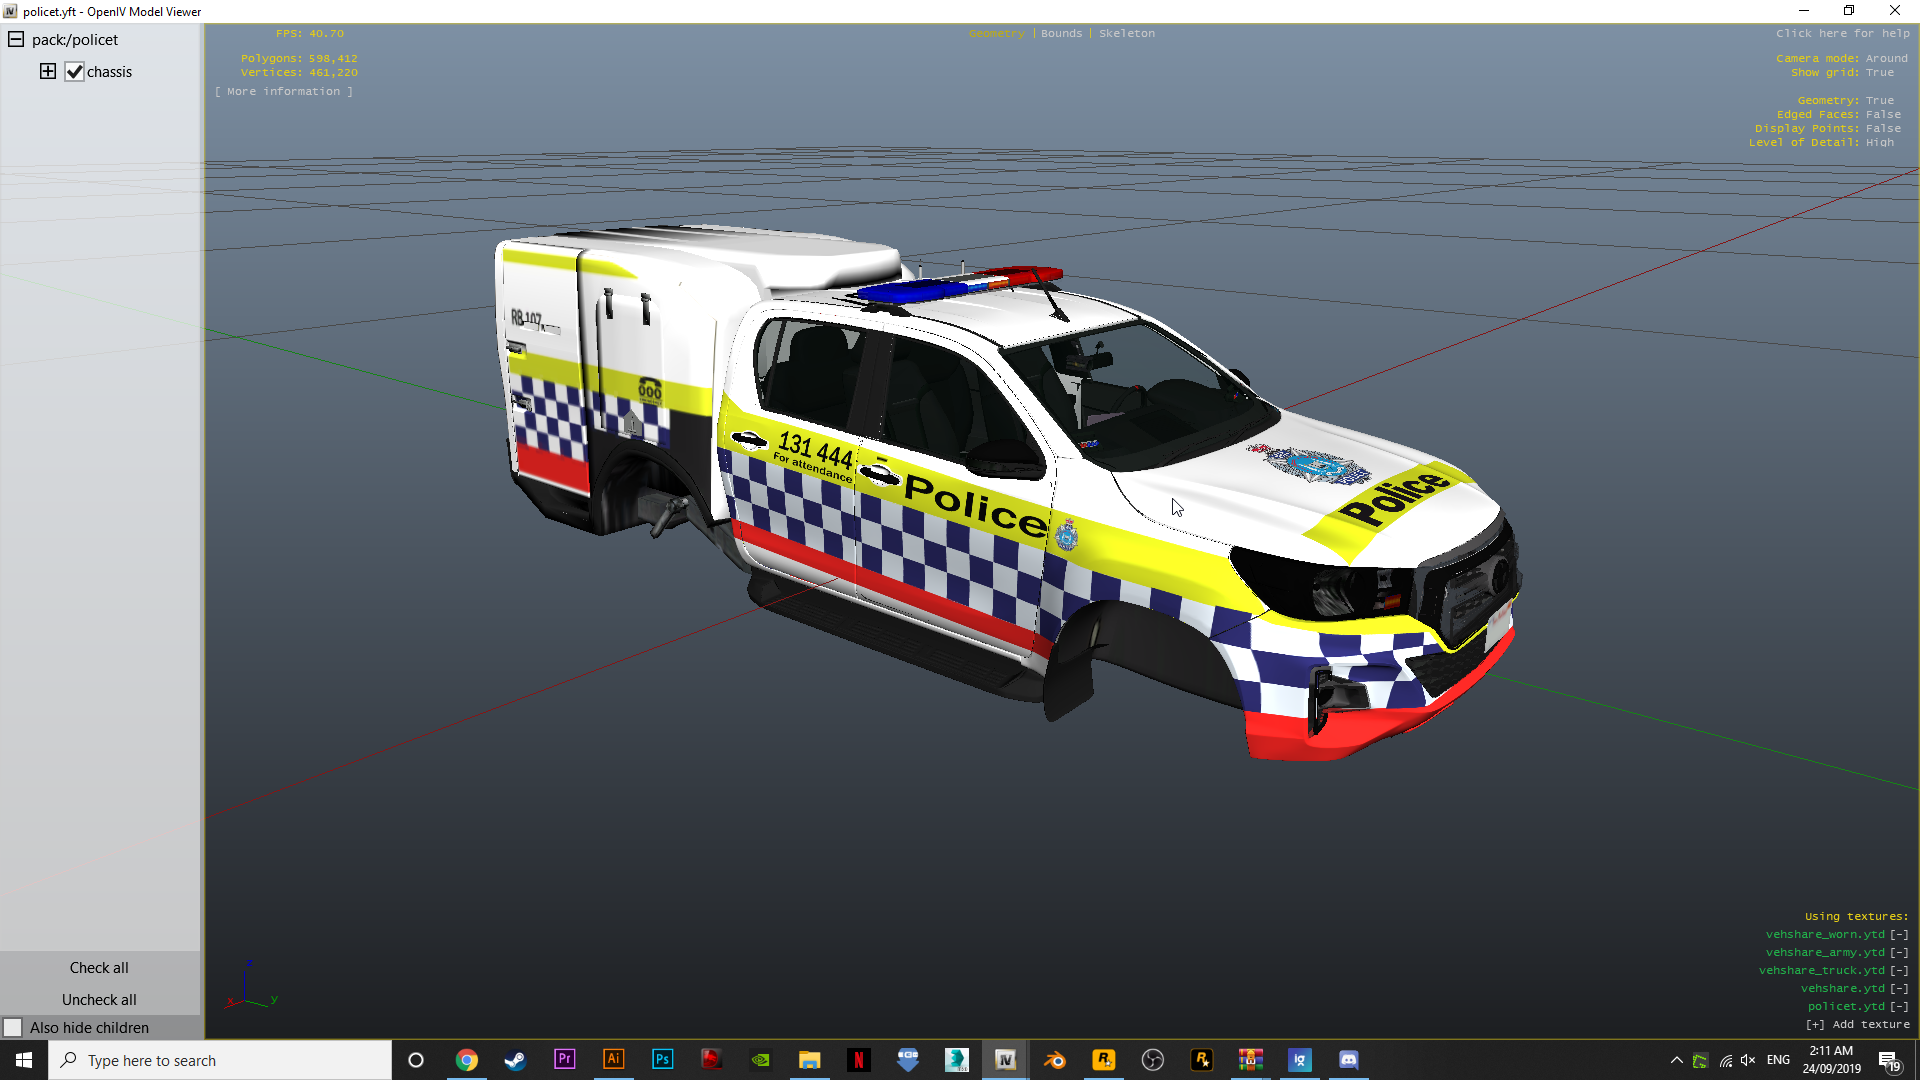Launch Photoshop from the taskbar
Image resolution: width=1920 pixels, height=1080 pixels.
pos(662,1060)
